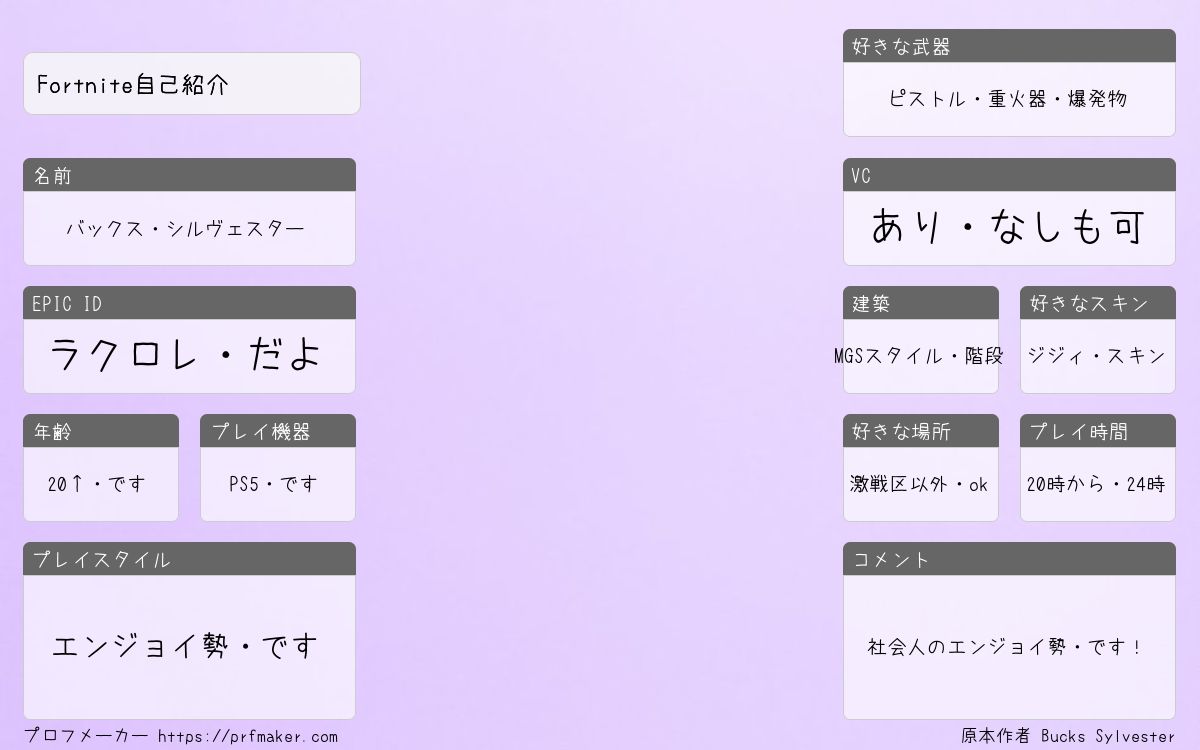Select the comment text 社会人のエンジョイ勢・です!
1200x750 pixels.
(1006, 647)
